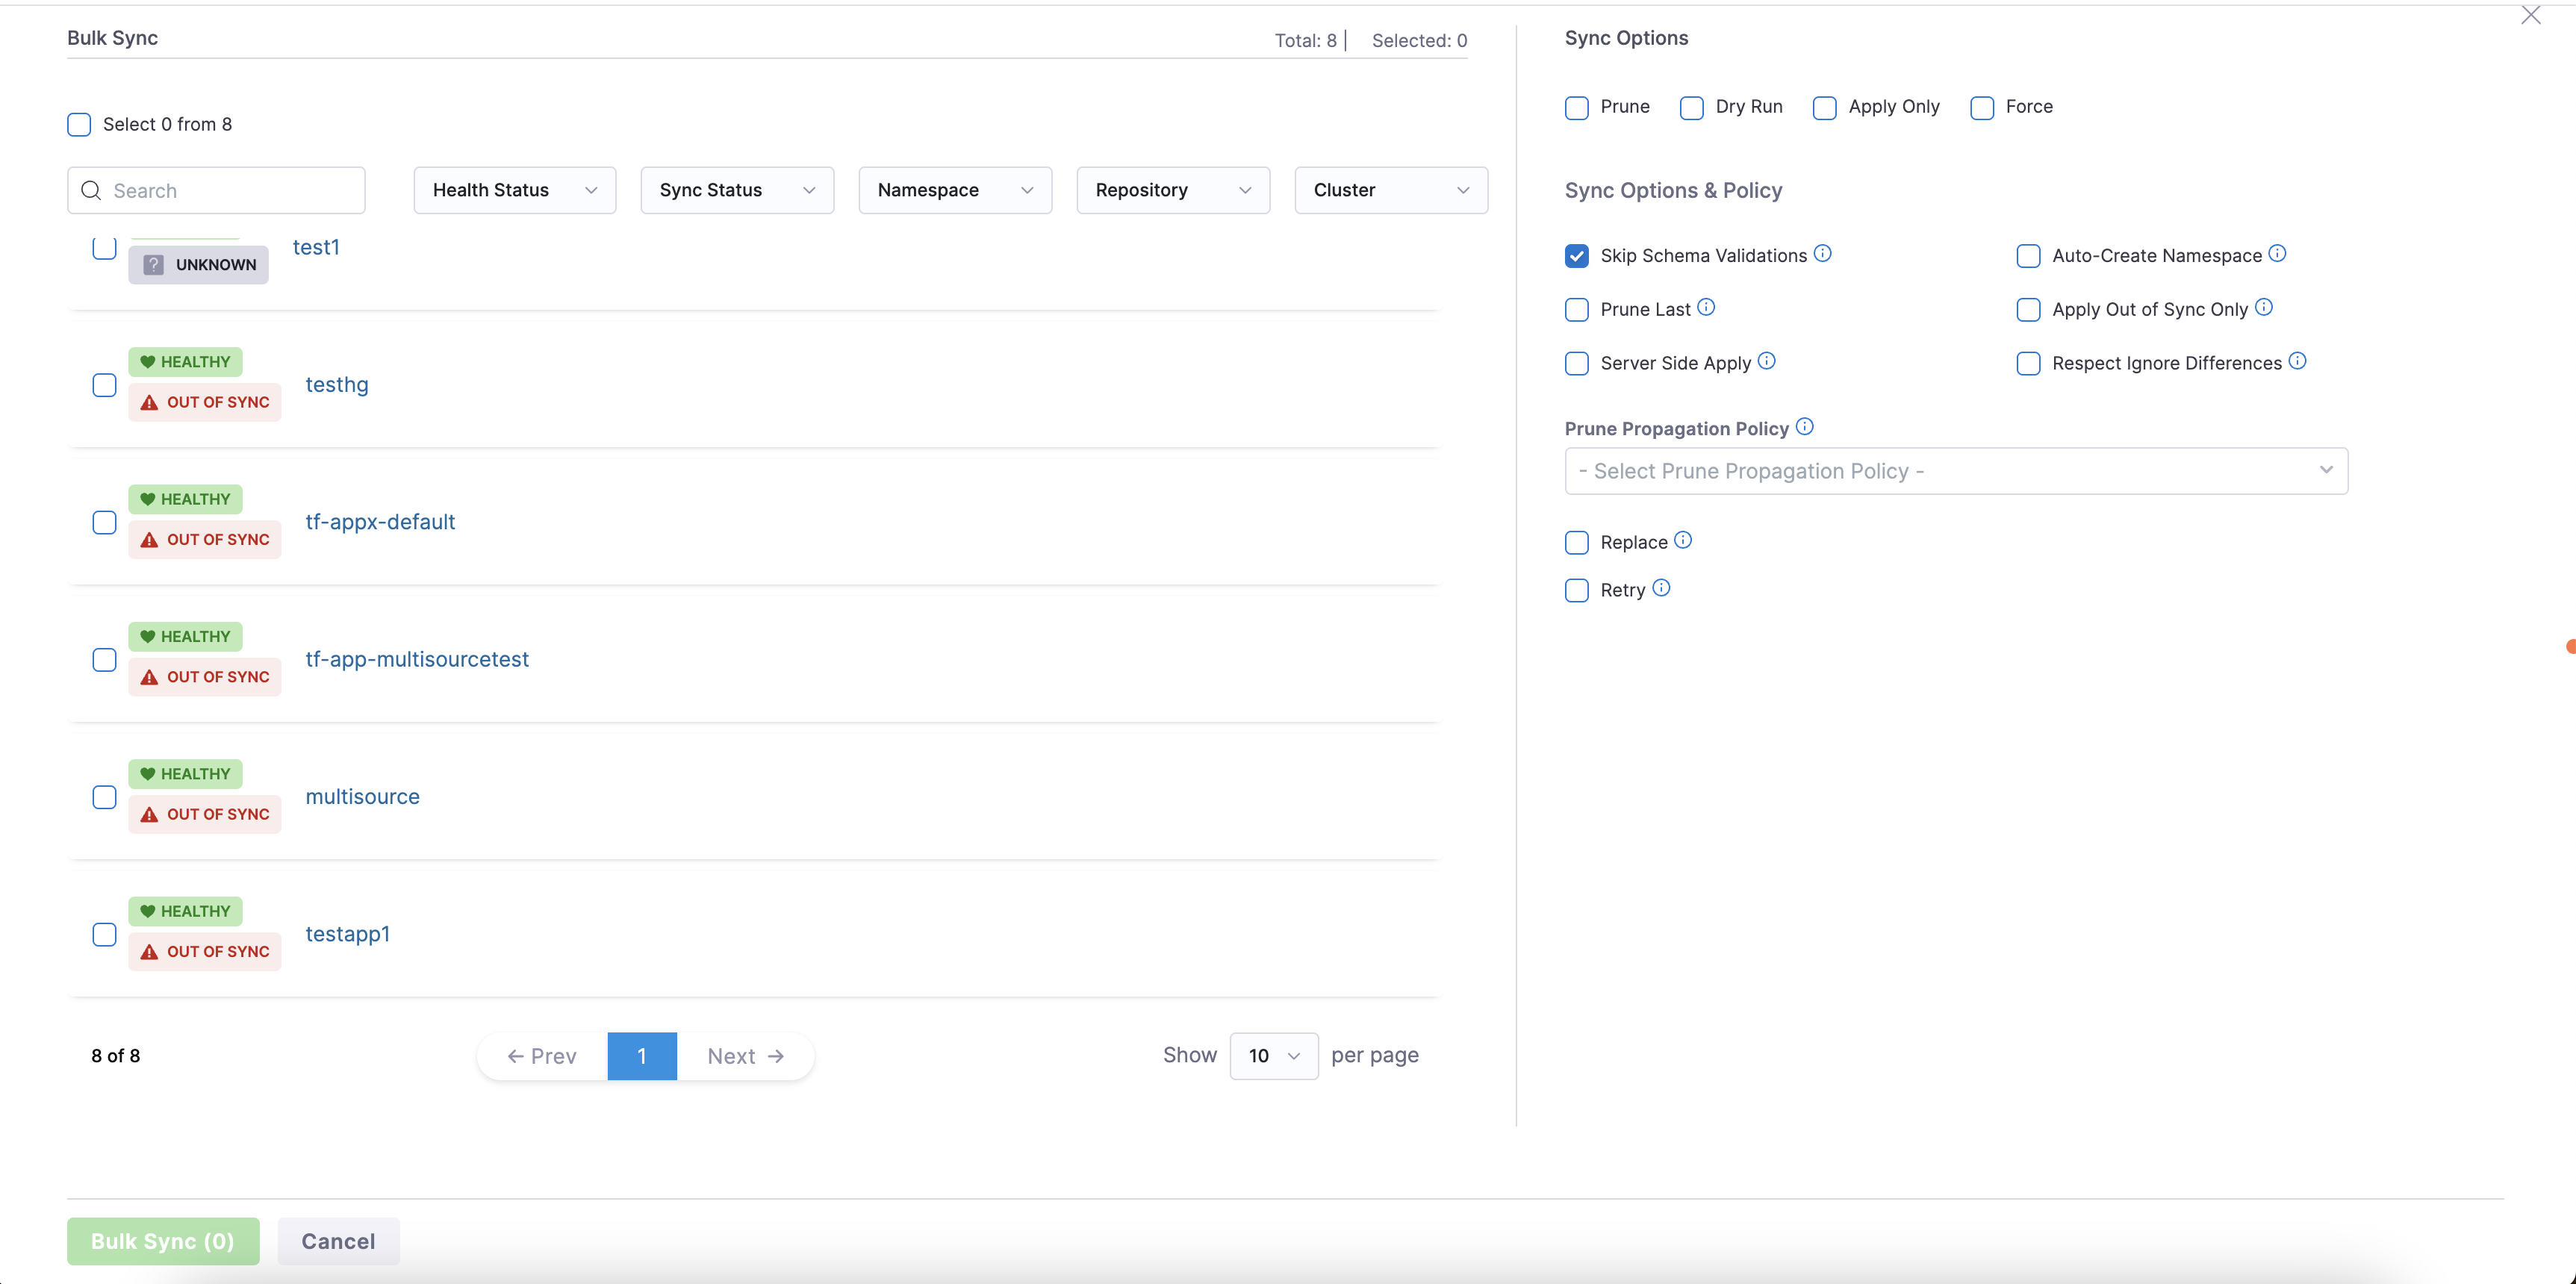Viewport: 2576px width, 1284px height.
Task: Click info icon next to Retry option
Action: tap(1661, 588)
